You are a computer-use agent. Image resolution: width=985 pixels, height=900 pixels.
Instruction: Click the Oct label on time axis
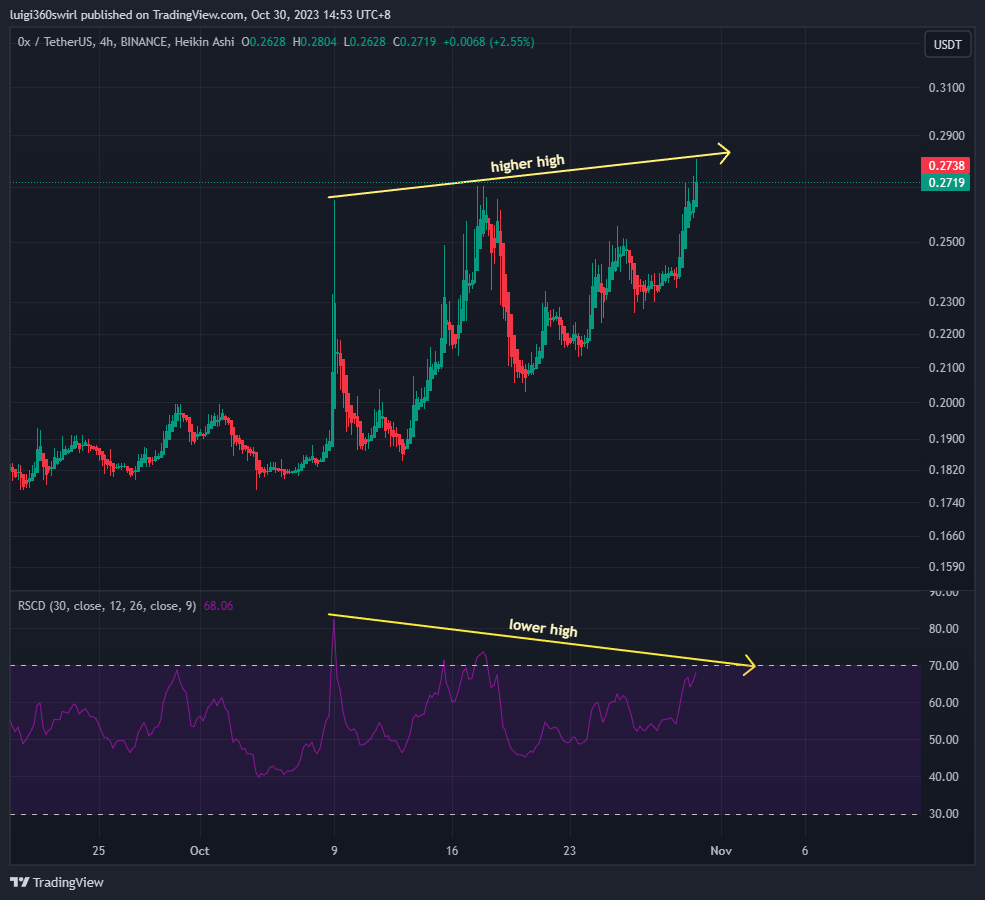(x=200, y=851)
